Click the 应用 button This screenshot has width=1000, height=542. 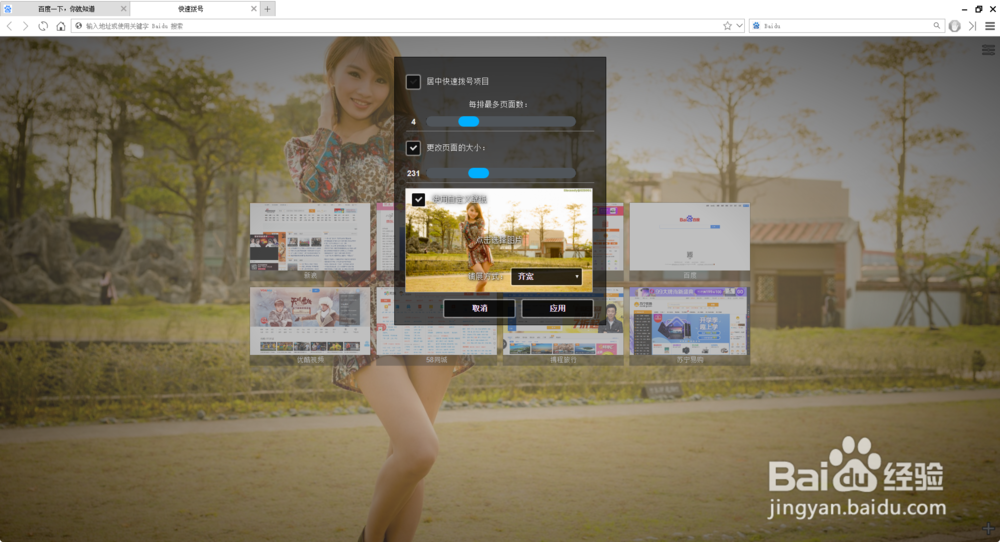click(x=557, y=308)
